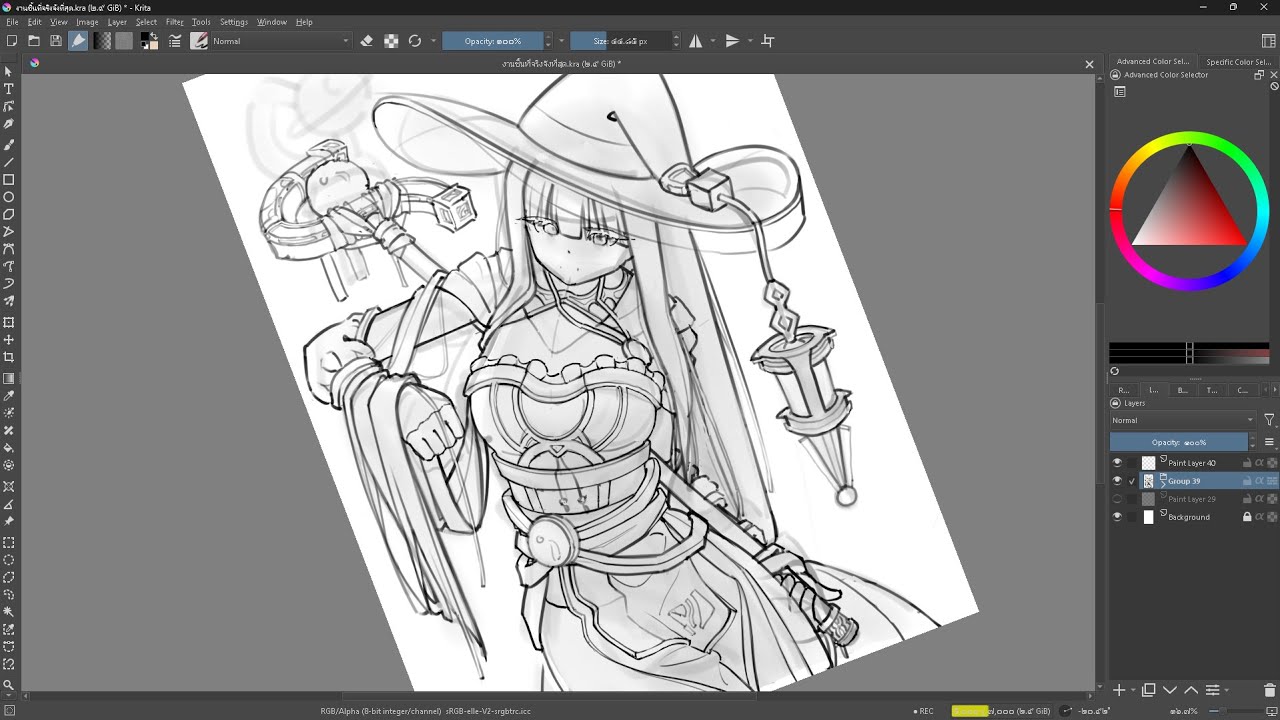Adjust the brush Size slider
This screenshot has width=1280, height=720.
(x=620, y=41)
